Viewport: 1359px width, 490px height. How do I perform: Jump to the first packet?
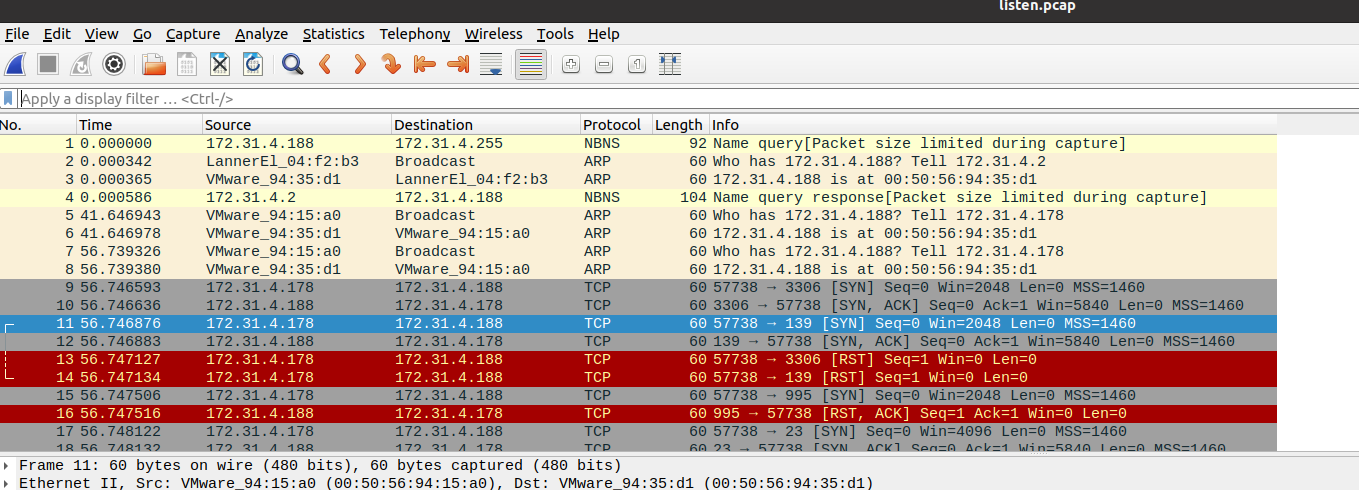tap(425, 65)
